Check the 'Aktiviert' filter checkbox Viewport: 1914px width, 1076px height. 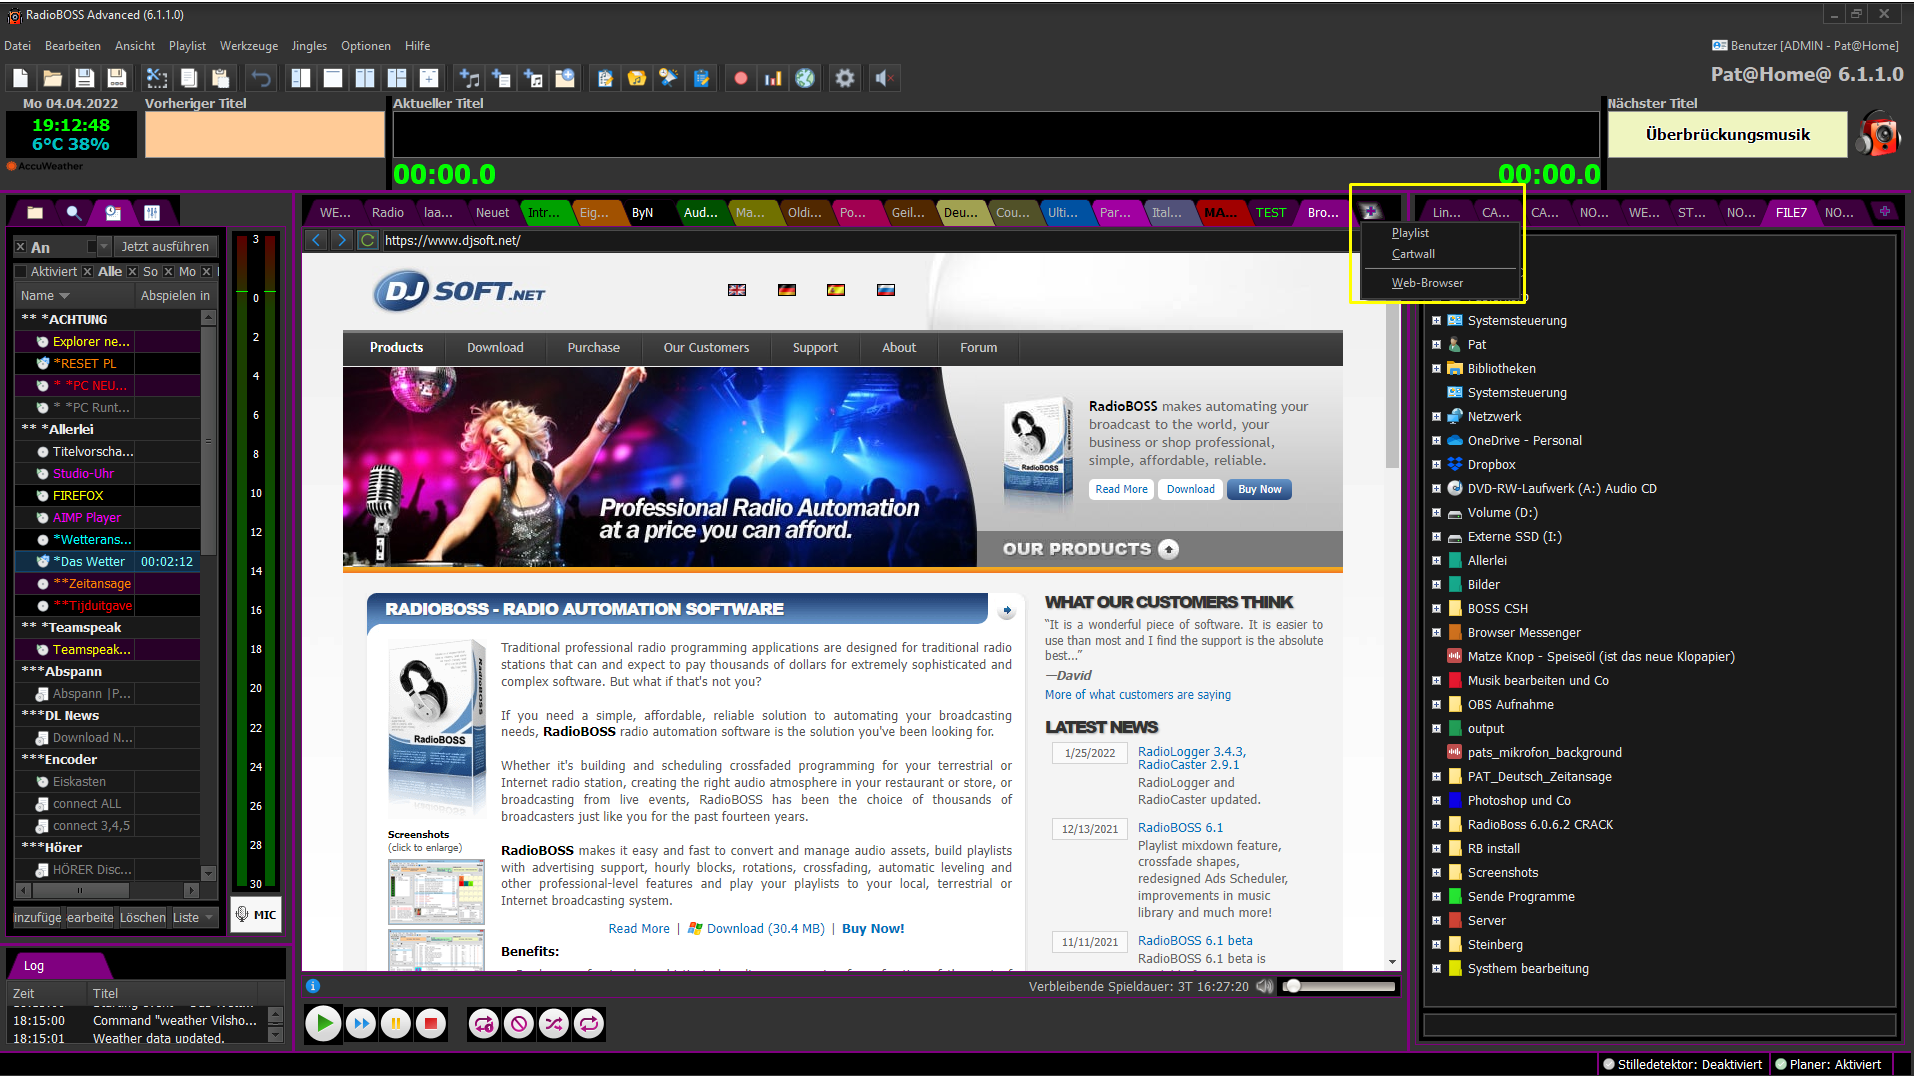[20, 272]
